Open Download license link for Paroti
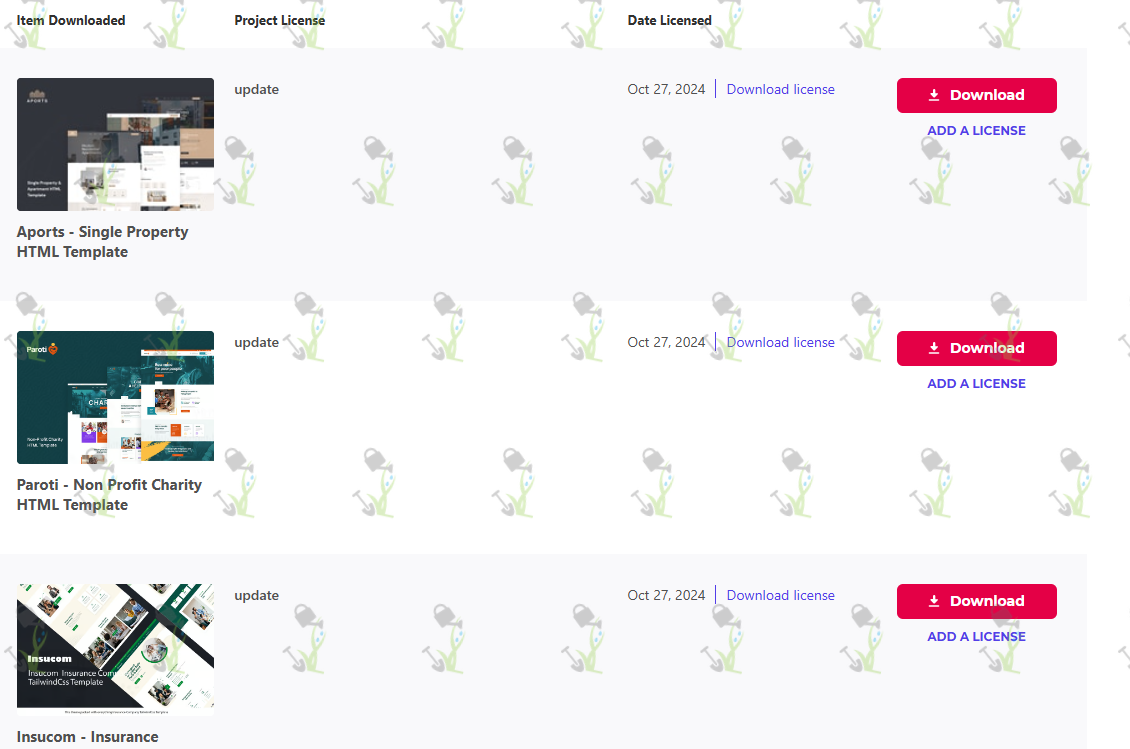Image resolution: width=1130 pixels, height=749 pixels. pos(780,342)
